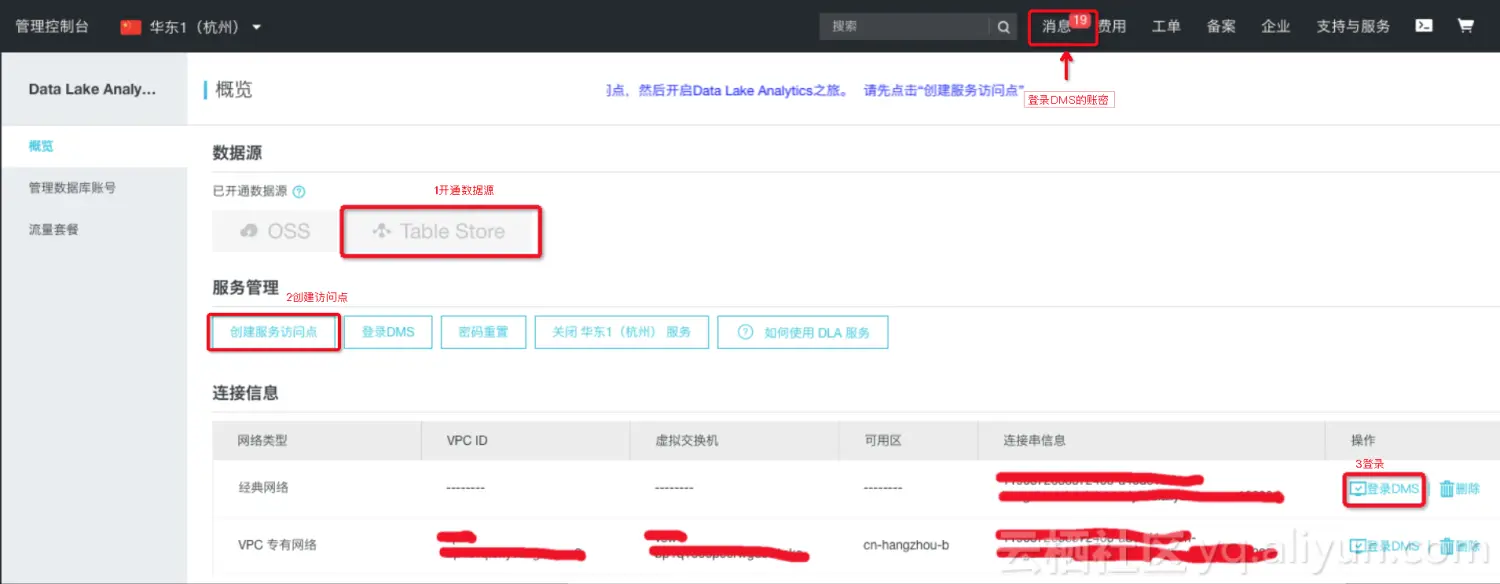1500x584 pixels.
Task: Click 创建服务访问点 button
Action: point(274,332)
